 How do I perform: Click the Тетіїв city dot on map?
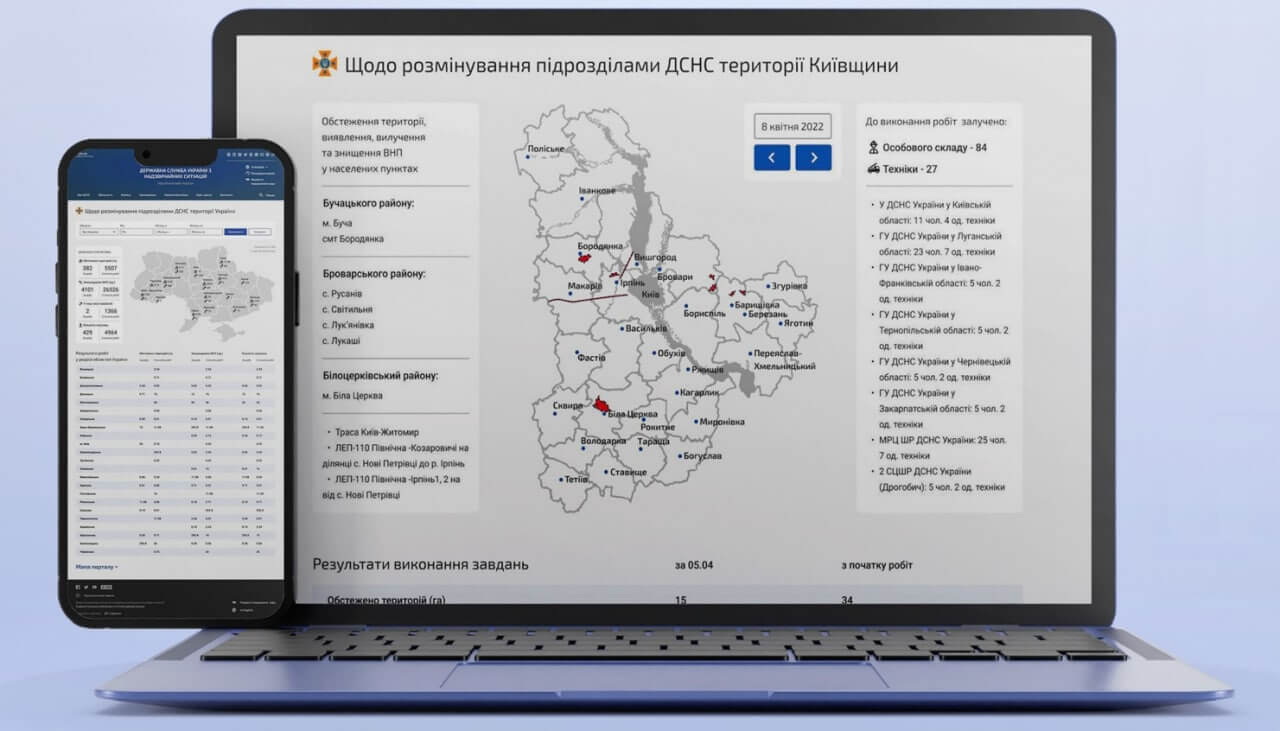pyautogui.click(x=564, y=479)
